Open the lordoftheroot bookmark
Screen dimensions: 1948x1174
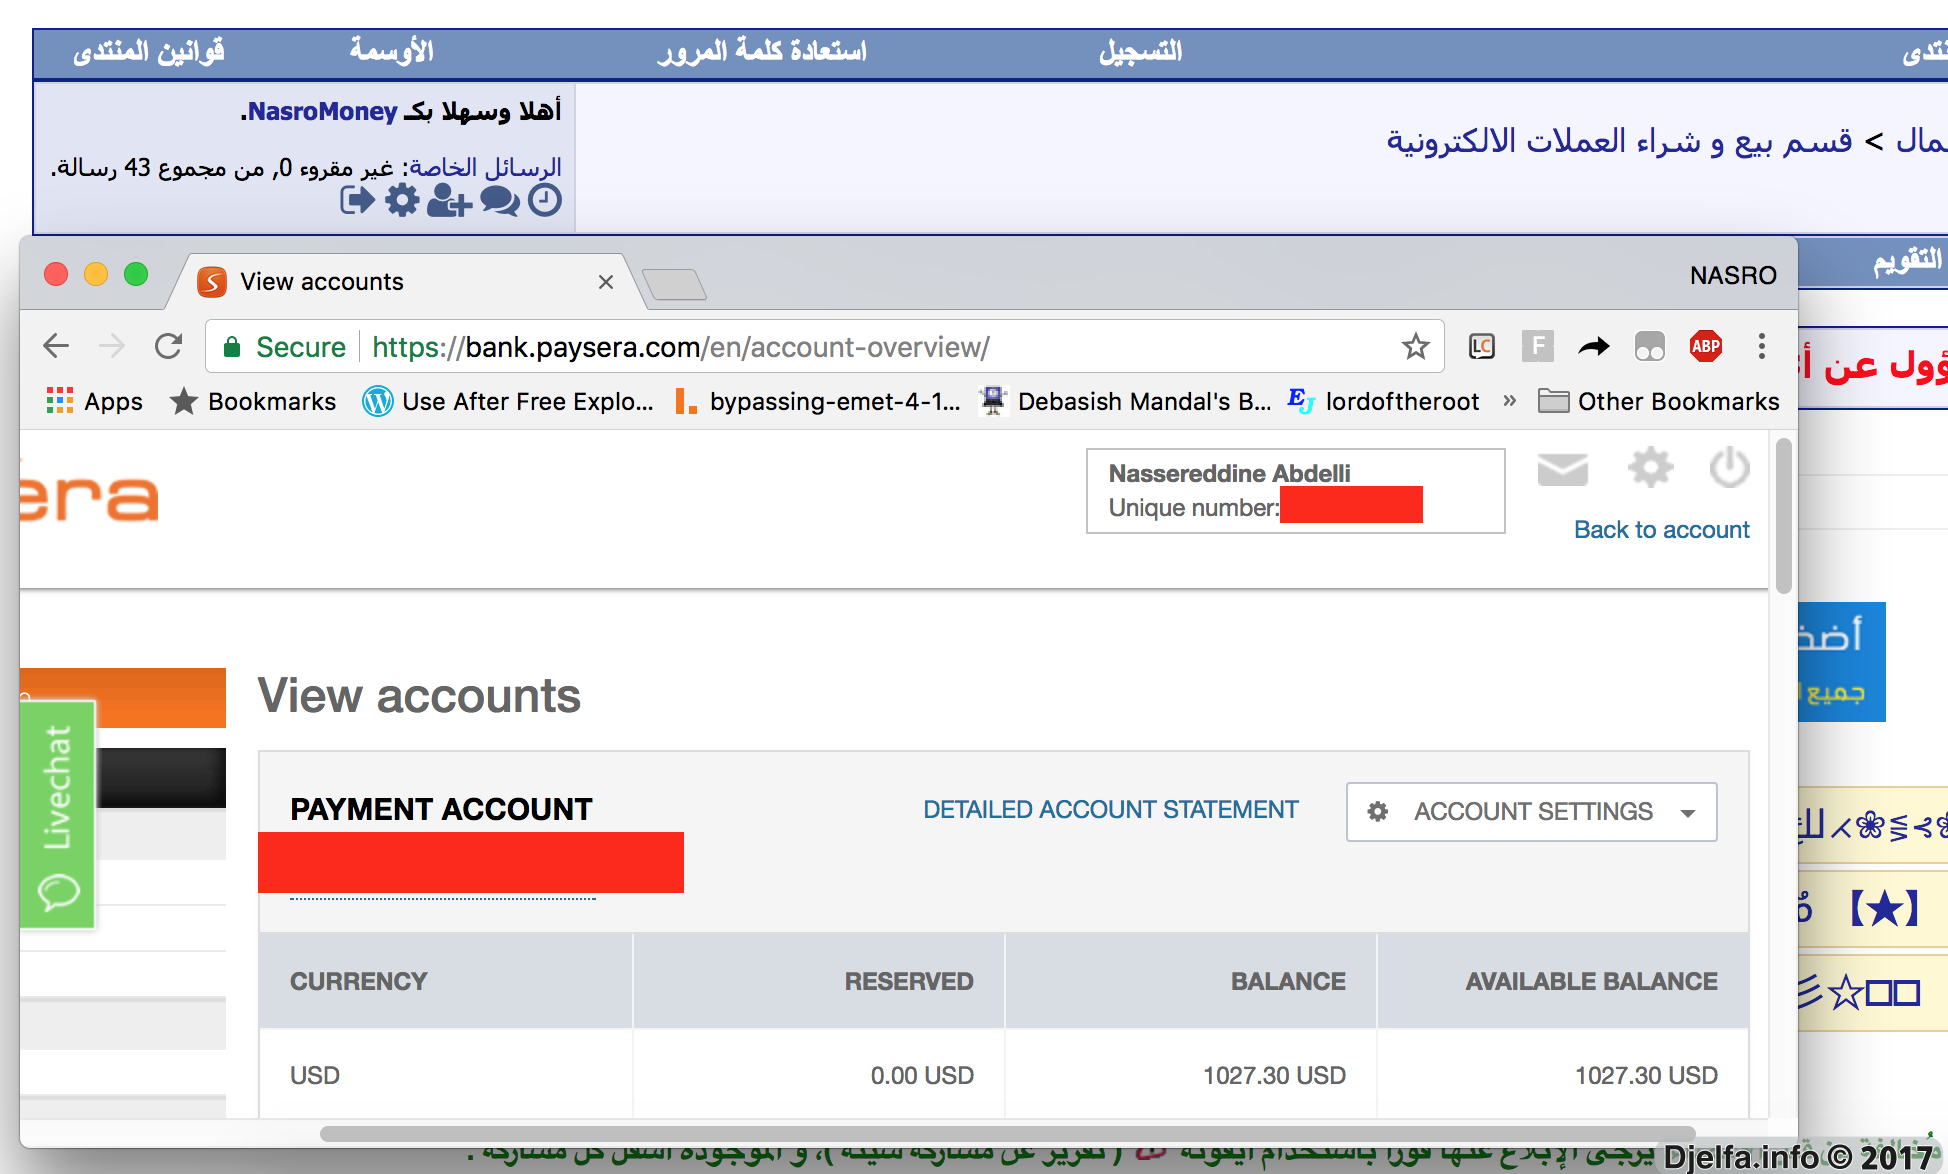(1383, 401)
